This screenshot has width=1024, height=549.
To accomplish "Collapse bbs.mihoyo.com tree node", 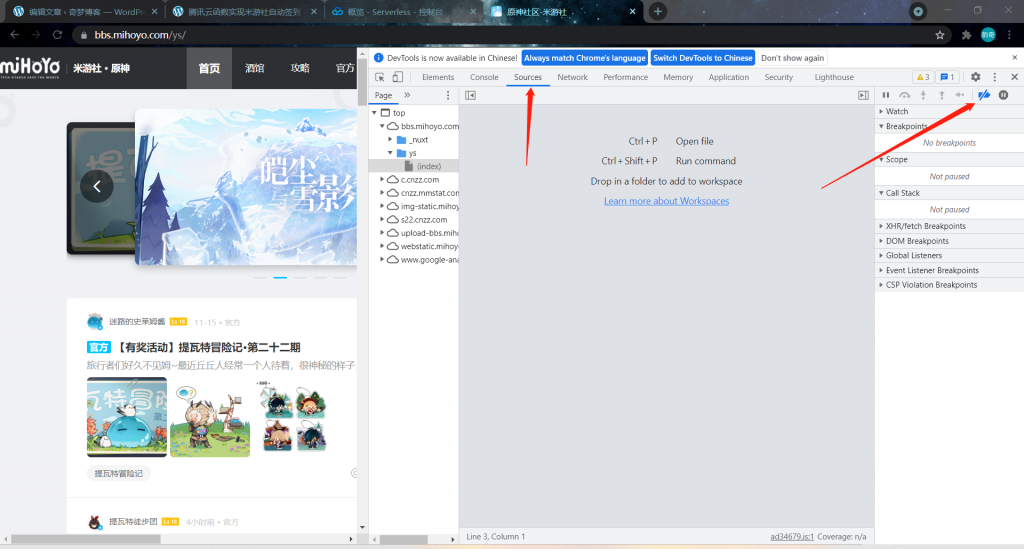I will (383, 126).
